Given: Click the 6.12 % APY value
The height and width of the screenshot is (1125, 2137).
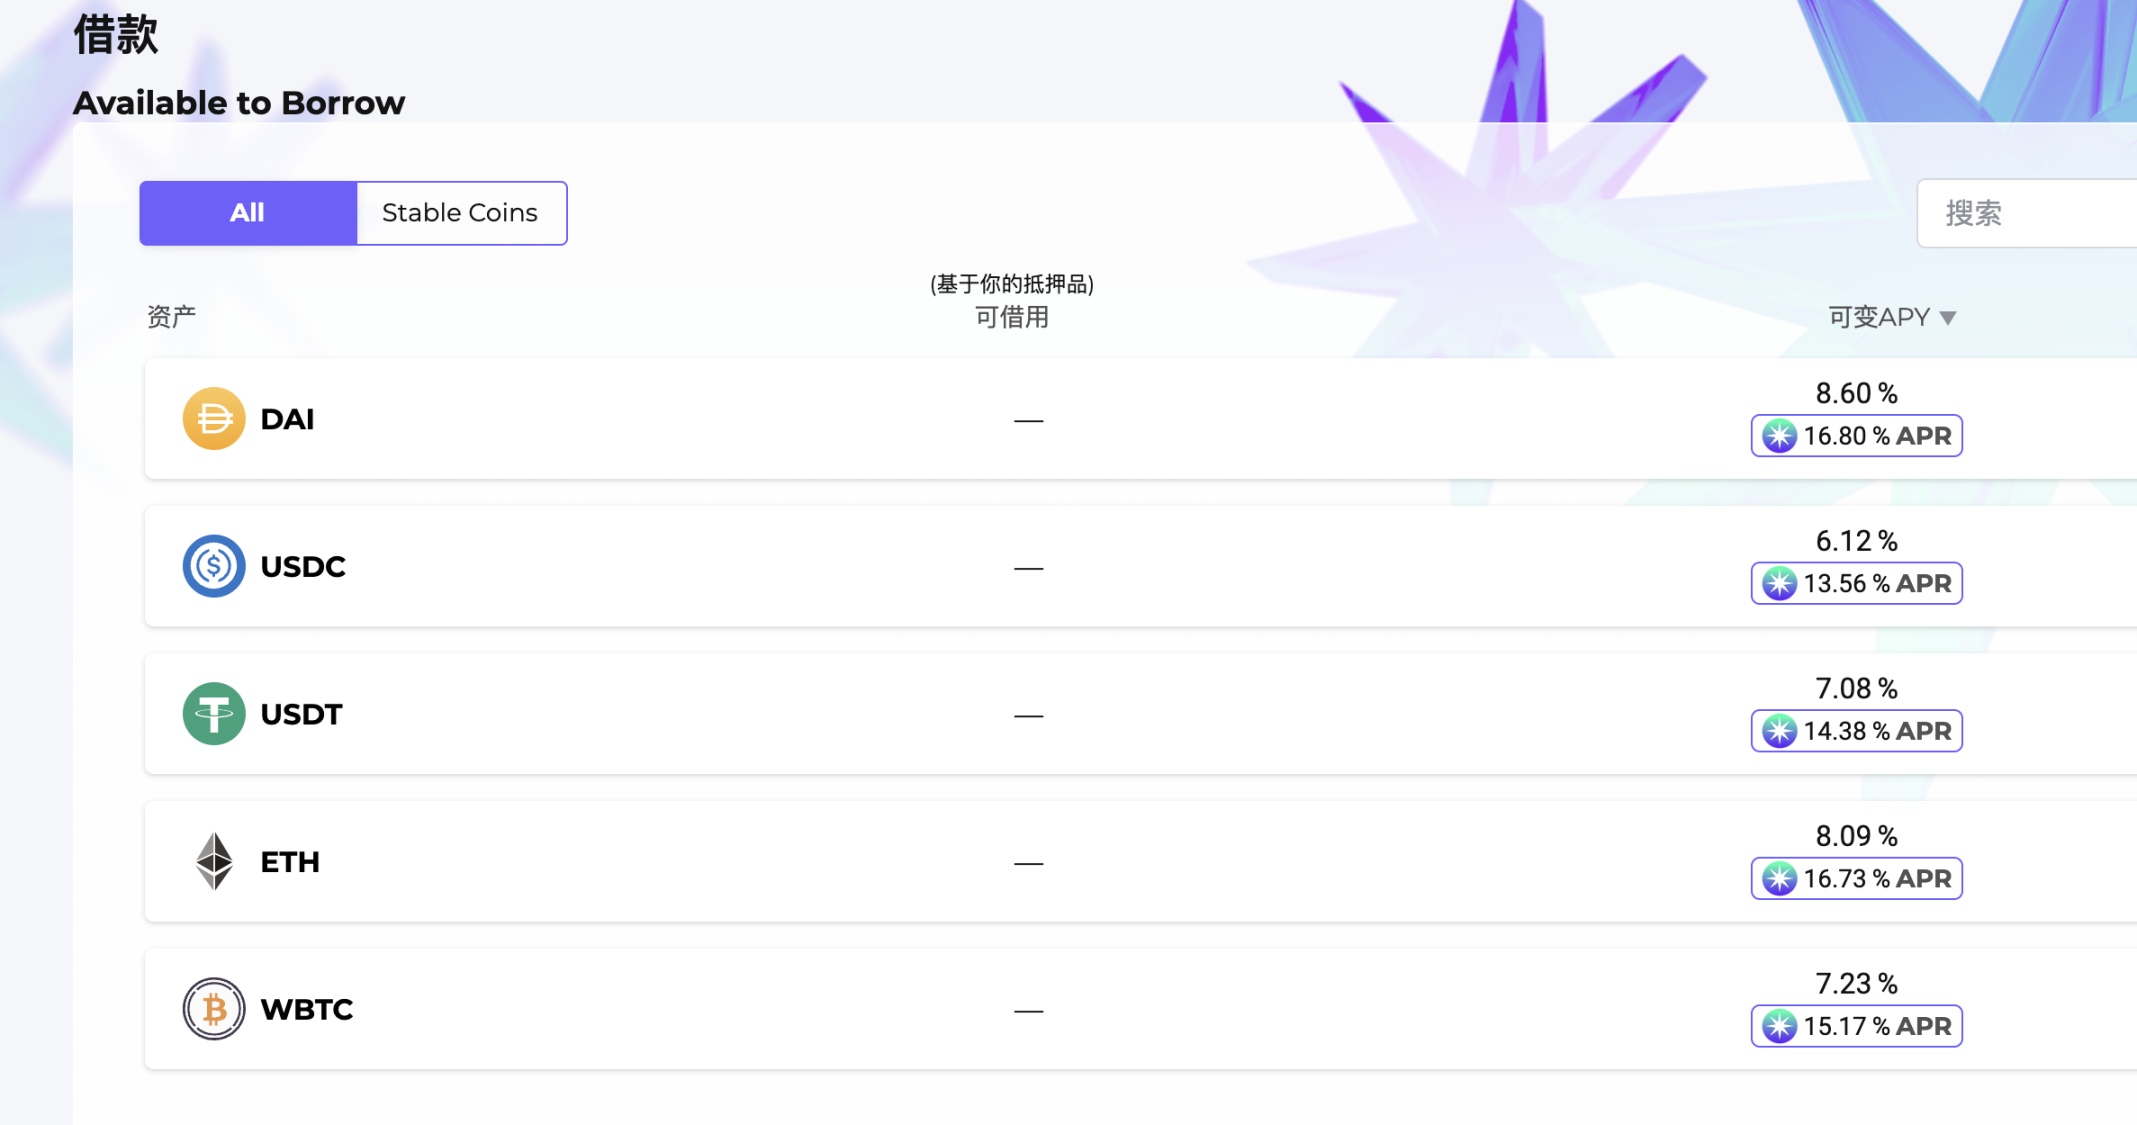Looking at the screenshot, I should pyautogui.click(x=1856, y=541).
